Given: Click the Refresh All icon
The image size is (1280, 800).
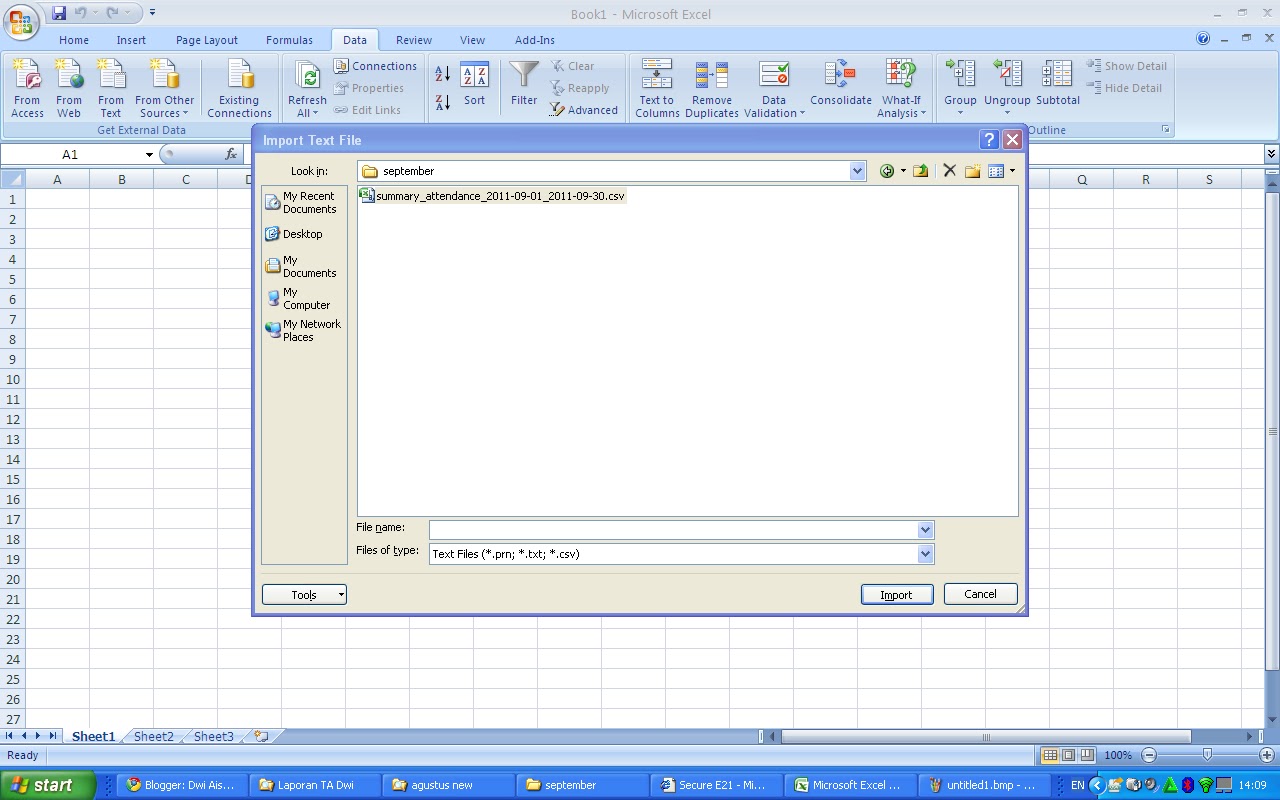Looking at the screenshot, I should [x=307, y=88].
